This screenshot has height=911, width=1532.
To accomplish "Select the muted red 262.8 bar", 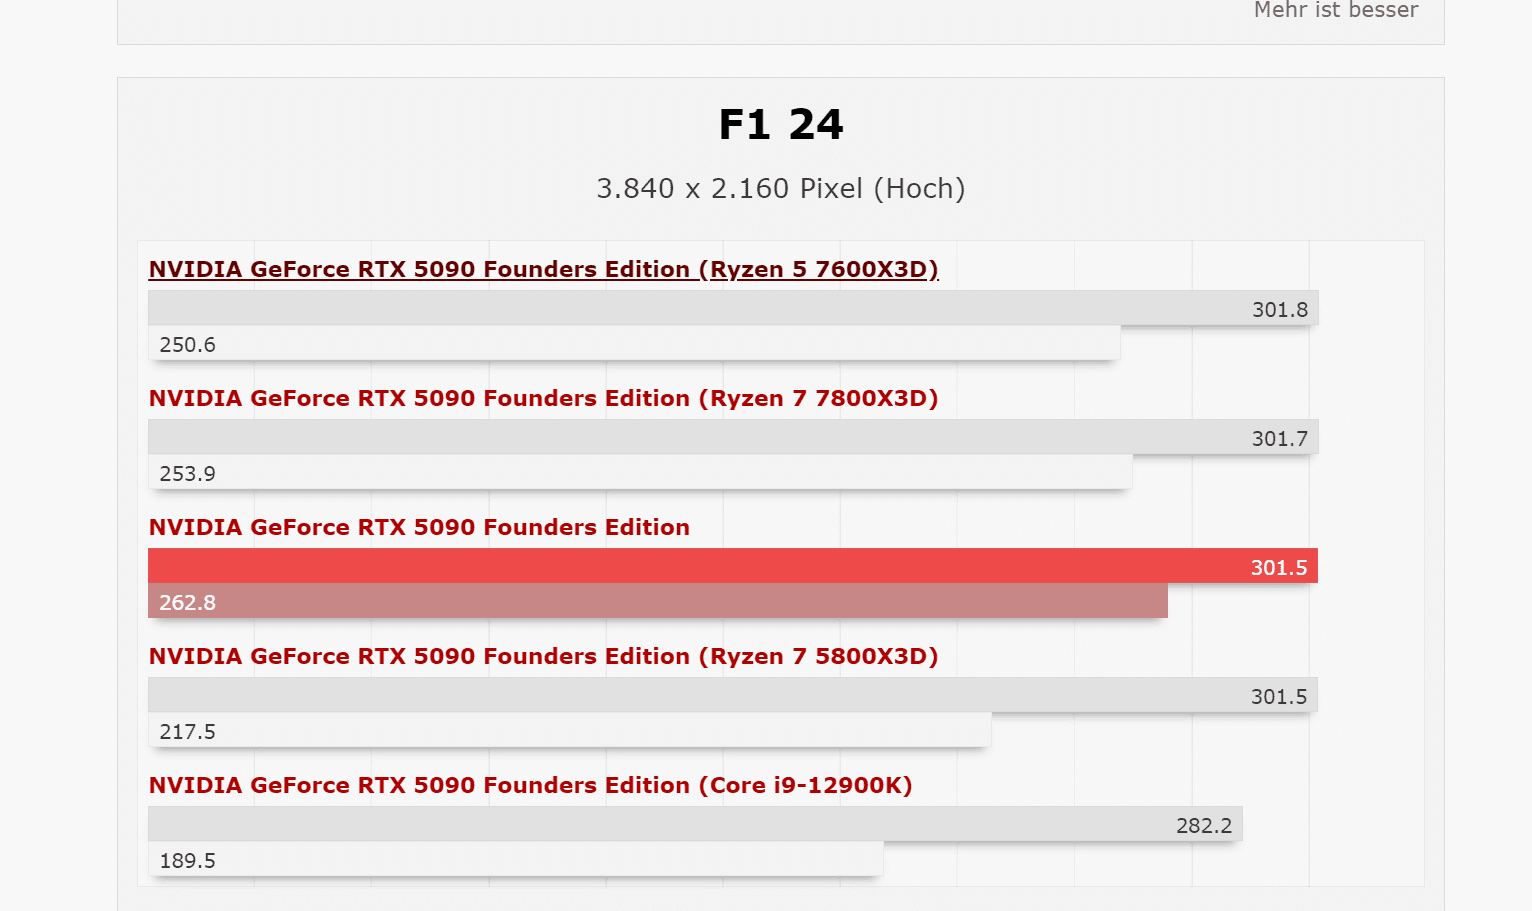I will point(657,601).
